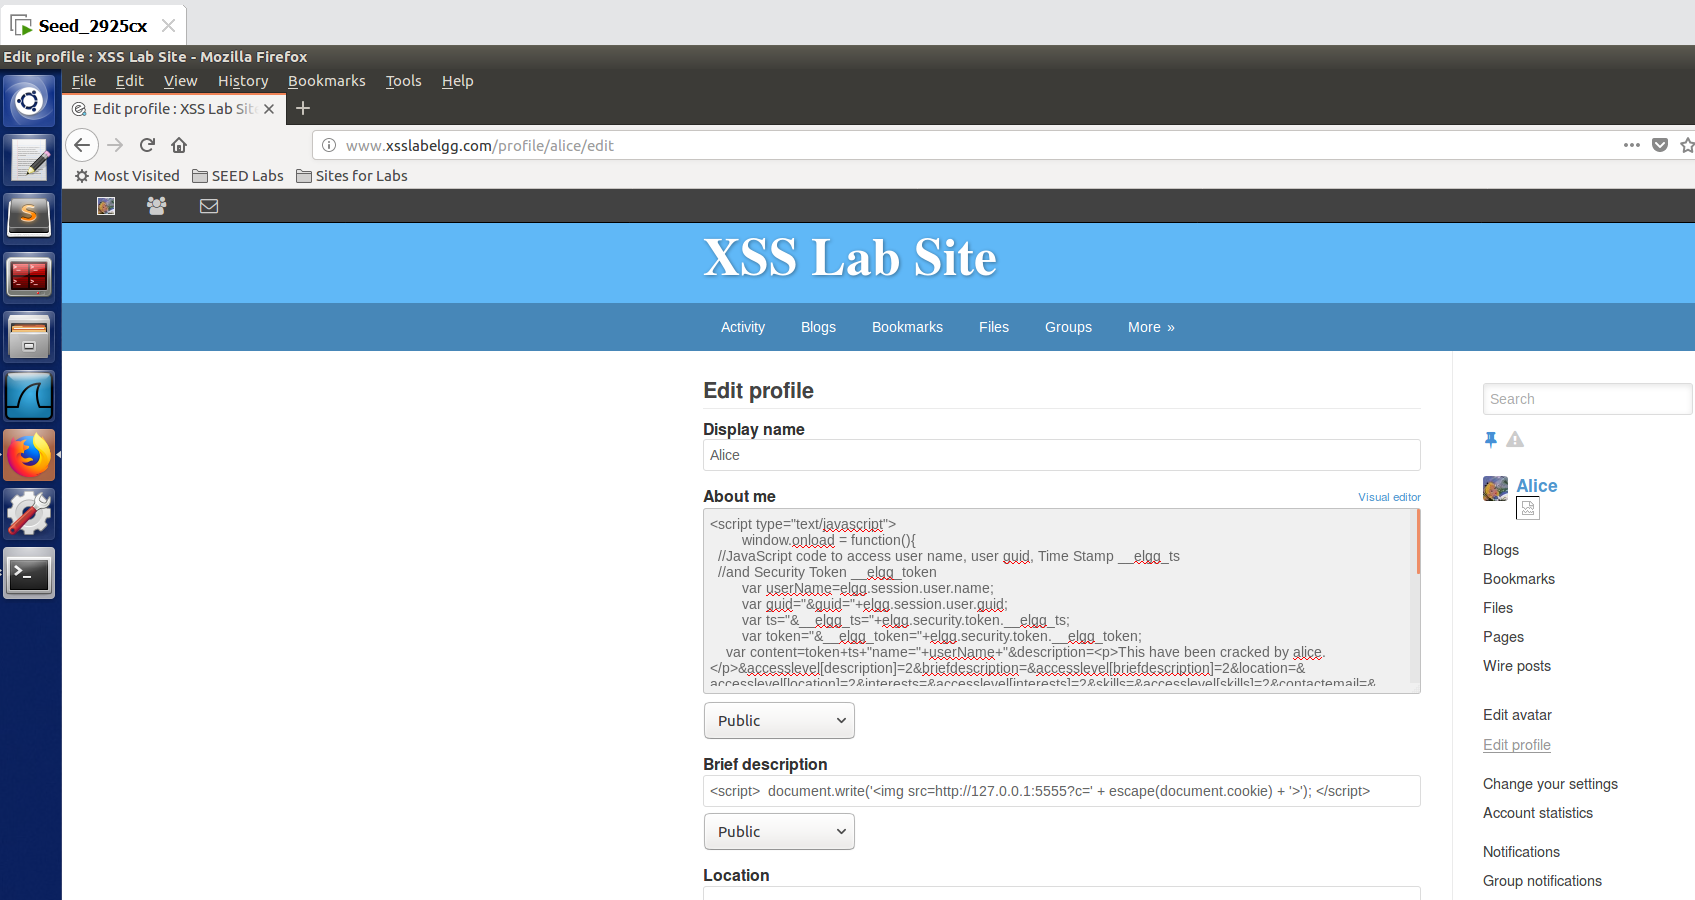This screenshot has width=1695, height=900.
Task: Open Change your settings
Action: tap(1550, 784)
